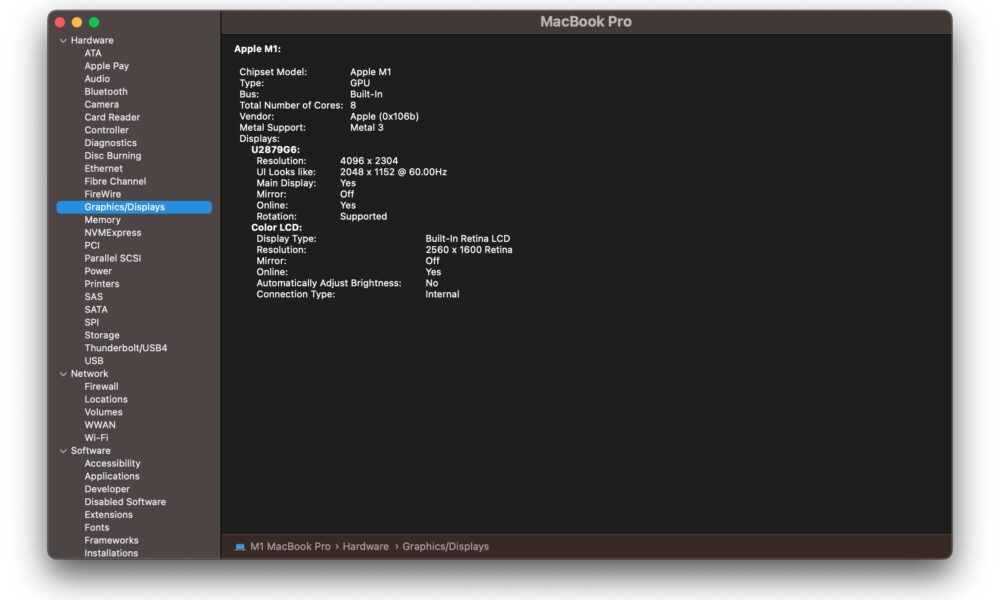1000x600 pixels.
Task: Click the Apple M1 heading
Action: (257, 48)
